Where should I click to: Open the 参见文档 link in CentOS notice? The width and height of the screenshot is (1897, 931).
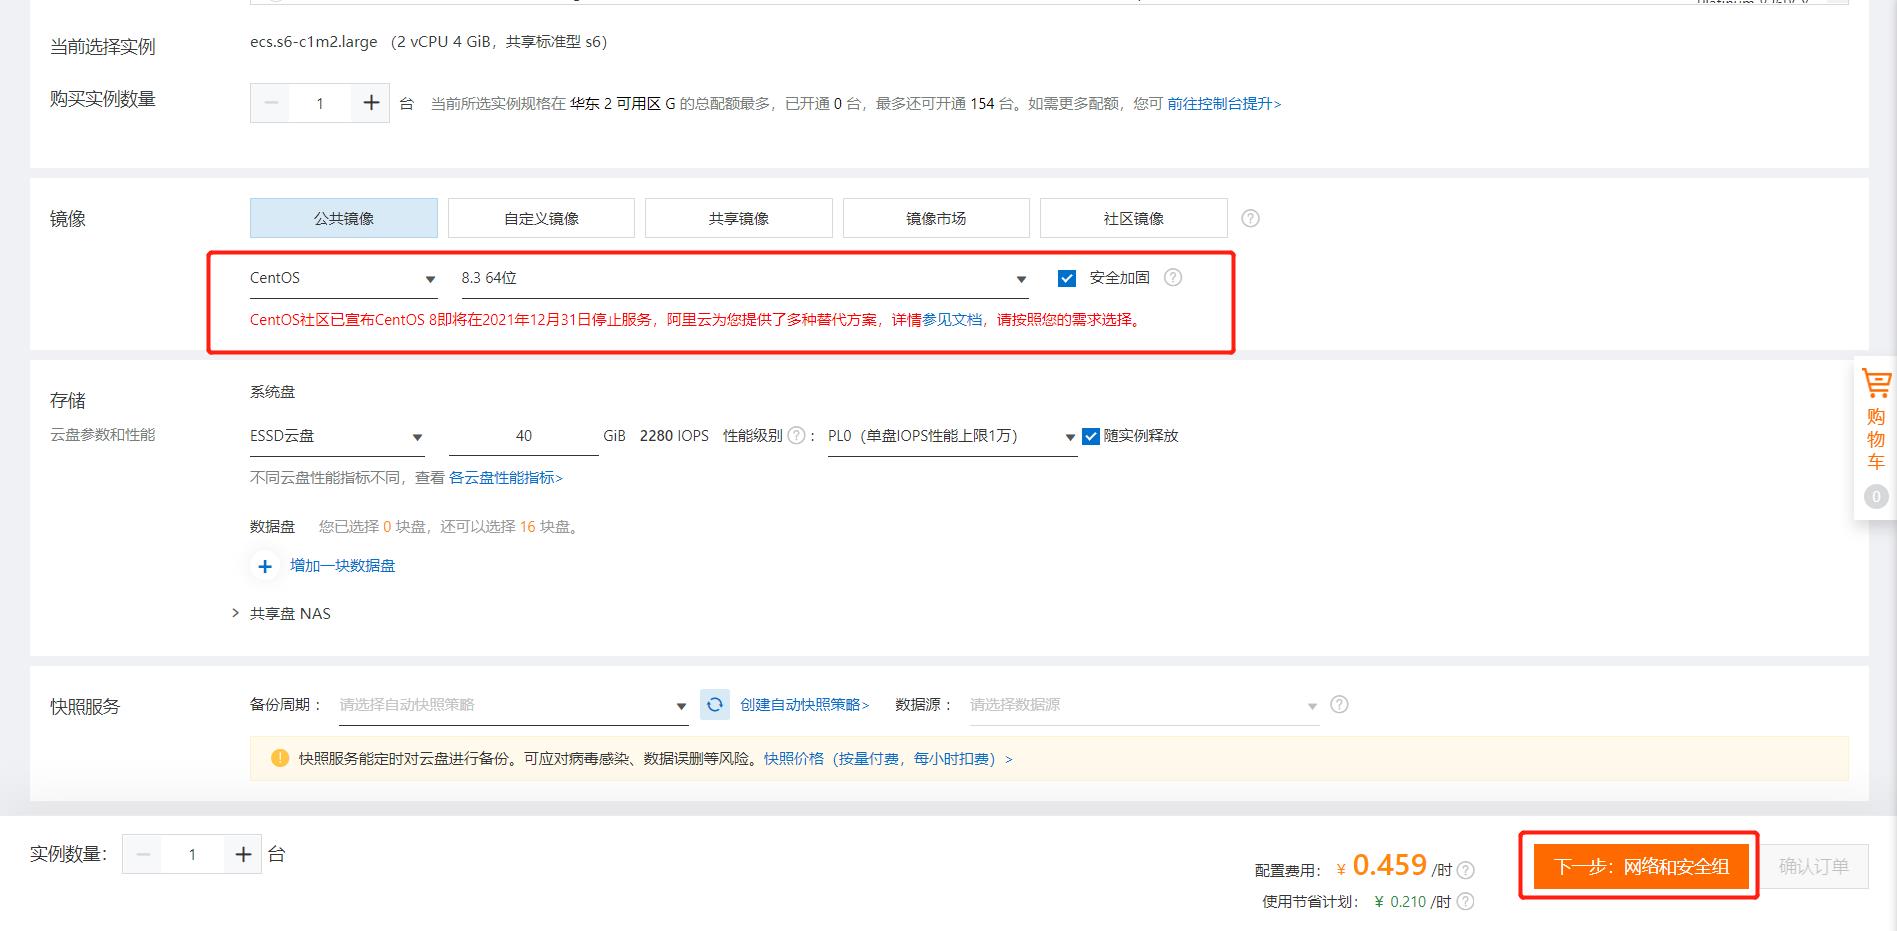pos(952,320)
